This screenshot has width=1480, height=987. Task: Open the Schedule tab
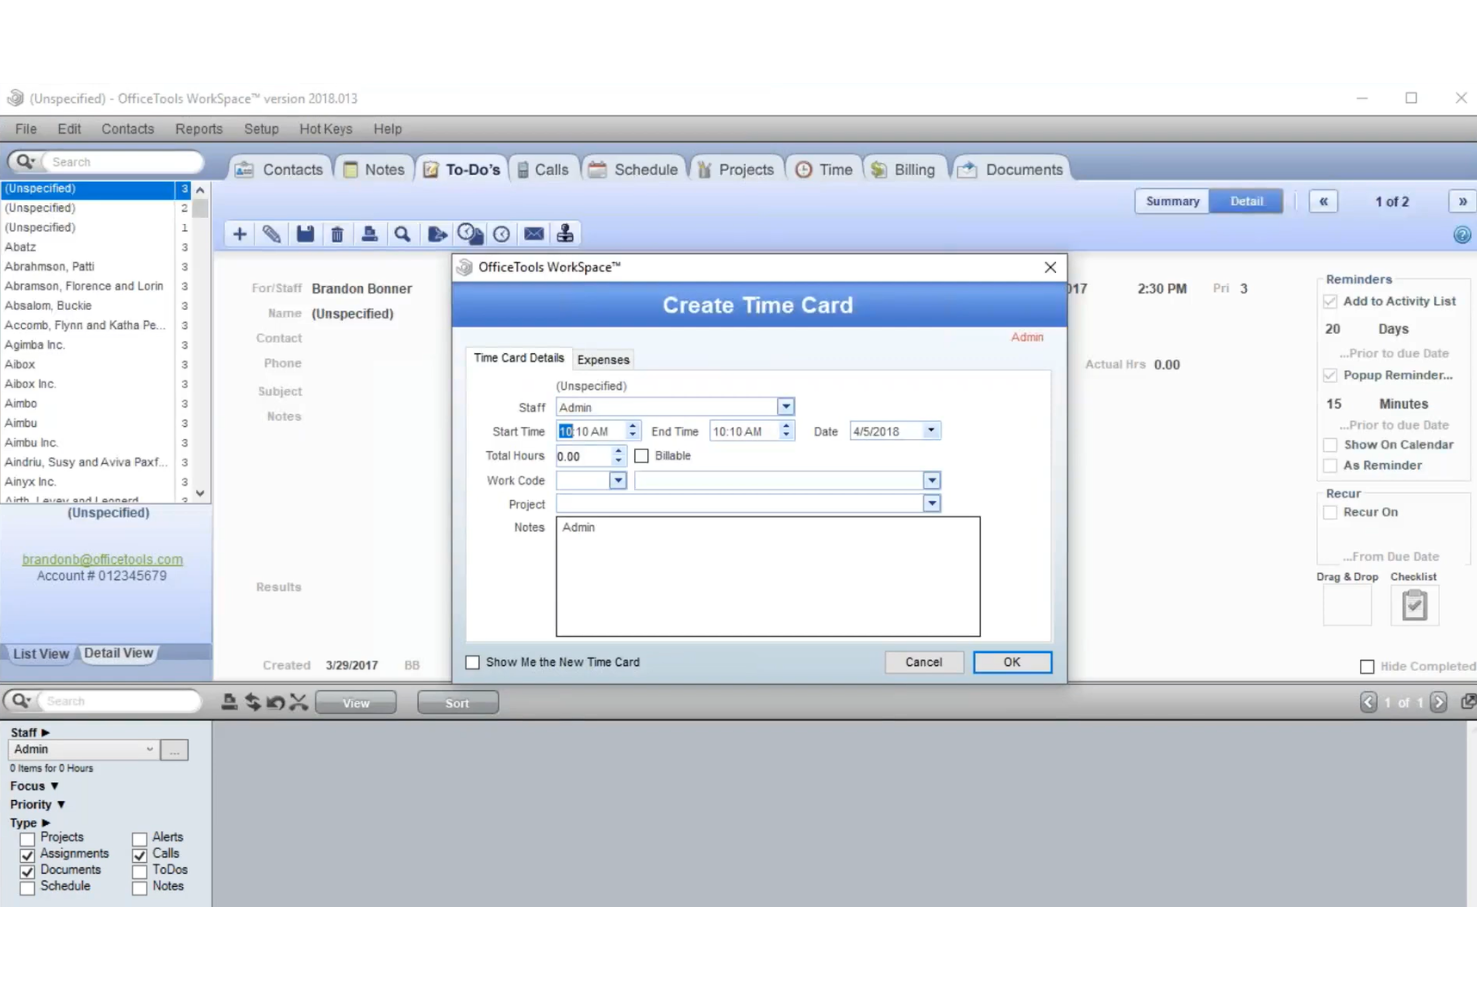coord(633,170)
